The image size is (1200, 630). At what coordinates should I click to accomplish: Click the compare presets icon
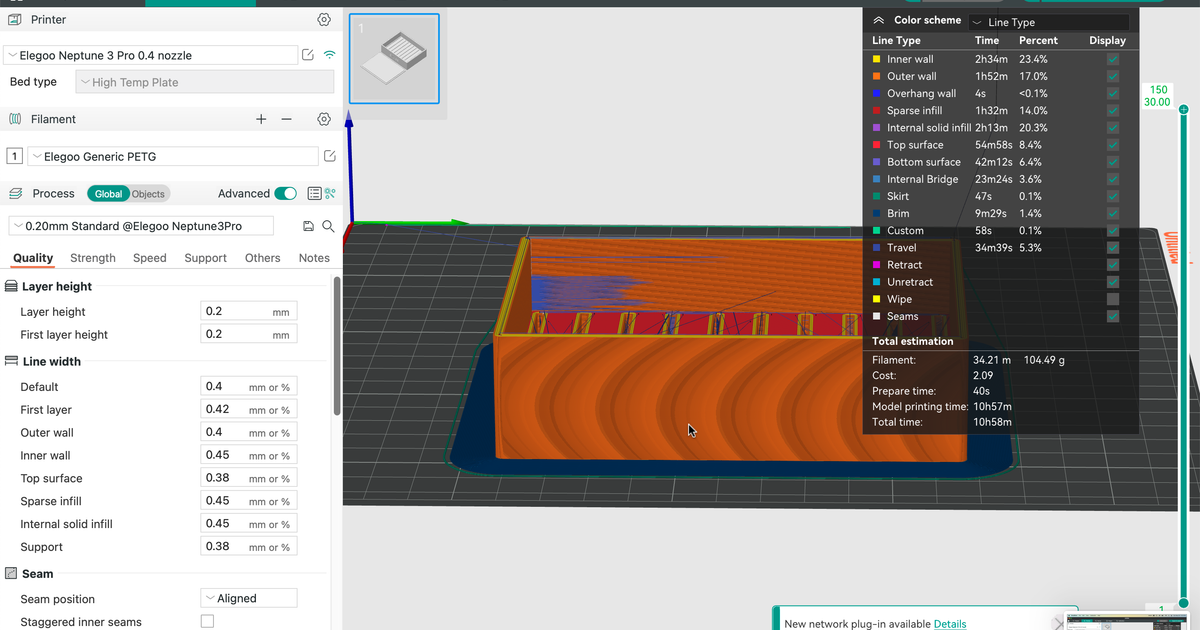pyautogui.click(x=330, y=193)
